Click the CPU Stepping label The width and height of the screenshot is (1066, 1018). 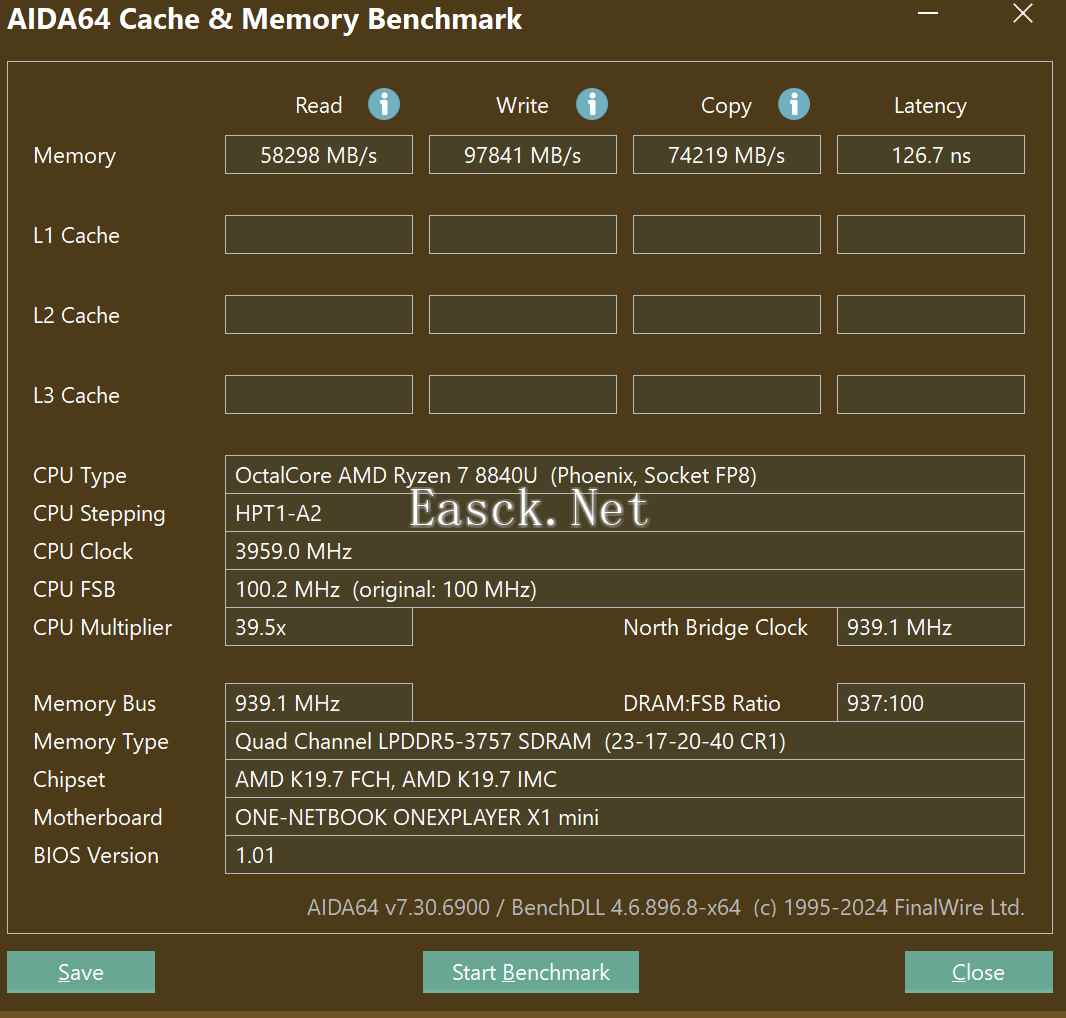point(99,513)
